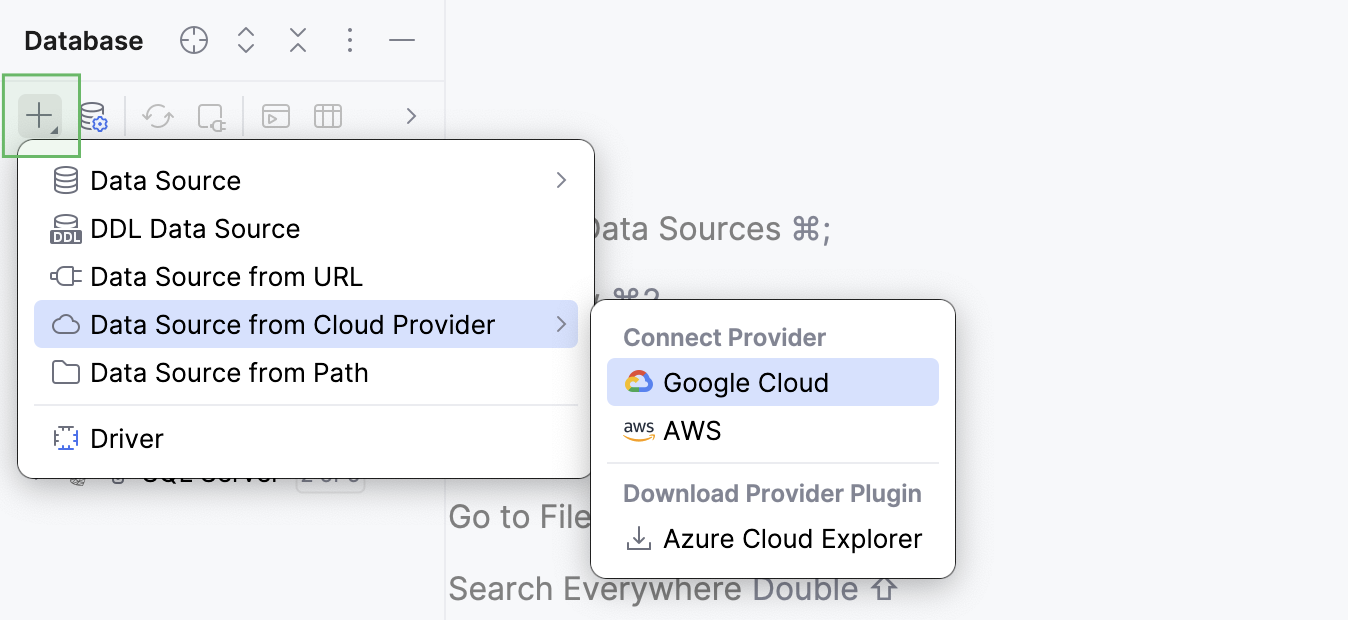Collapse all nodes in the database tree

298,40
